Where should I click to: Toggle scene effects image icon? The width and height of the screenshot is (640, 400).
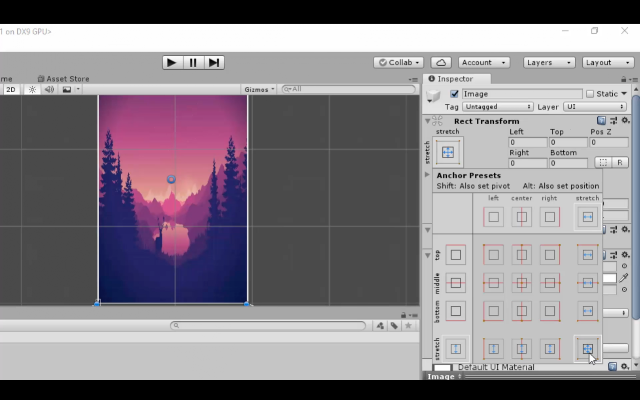coord(67,89)
